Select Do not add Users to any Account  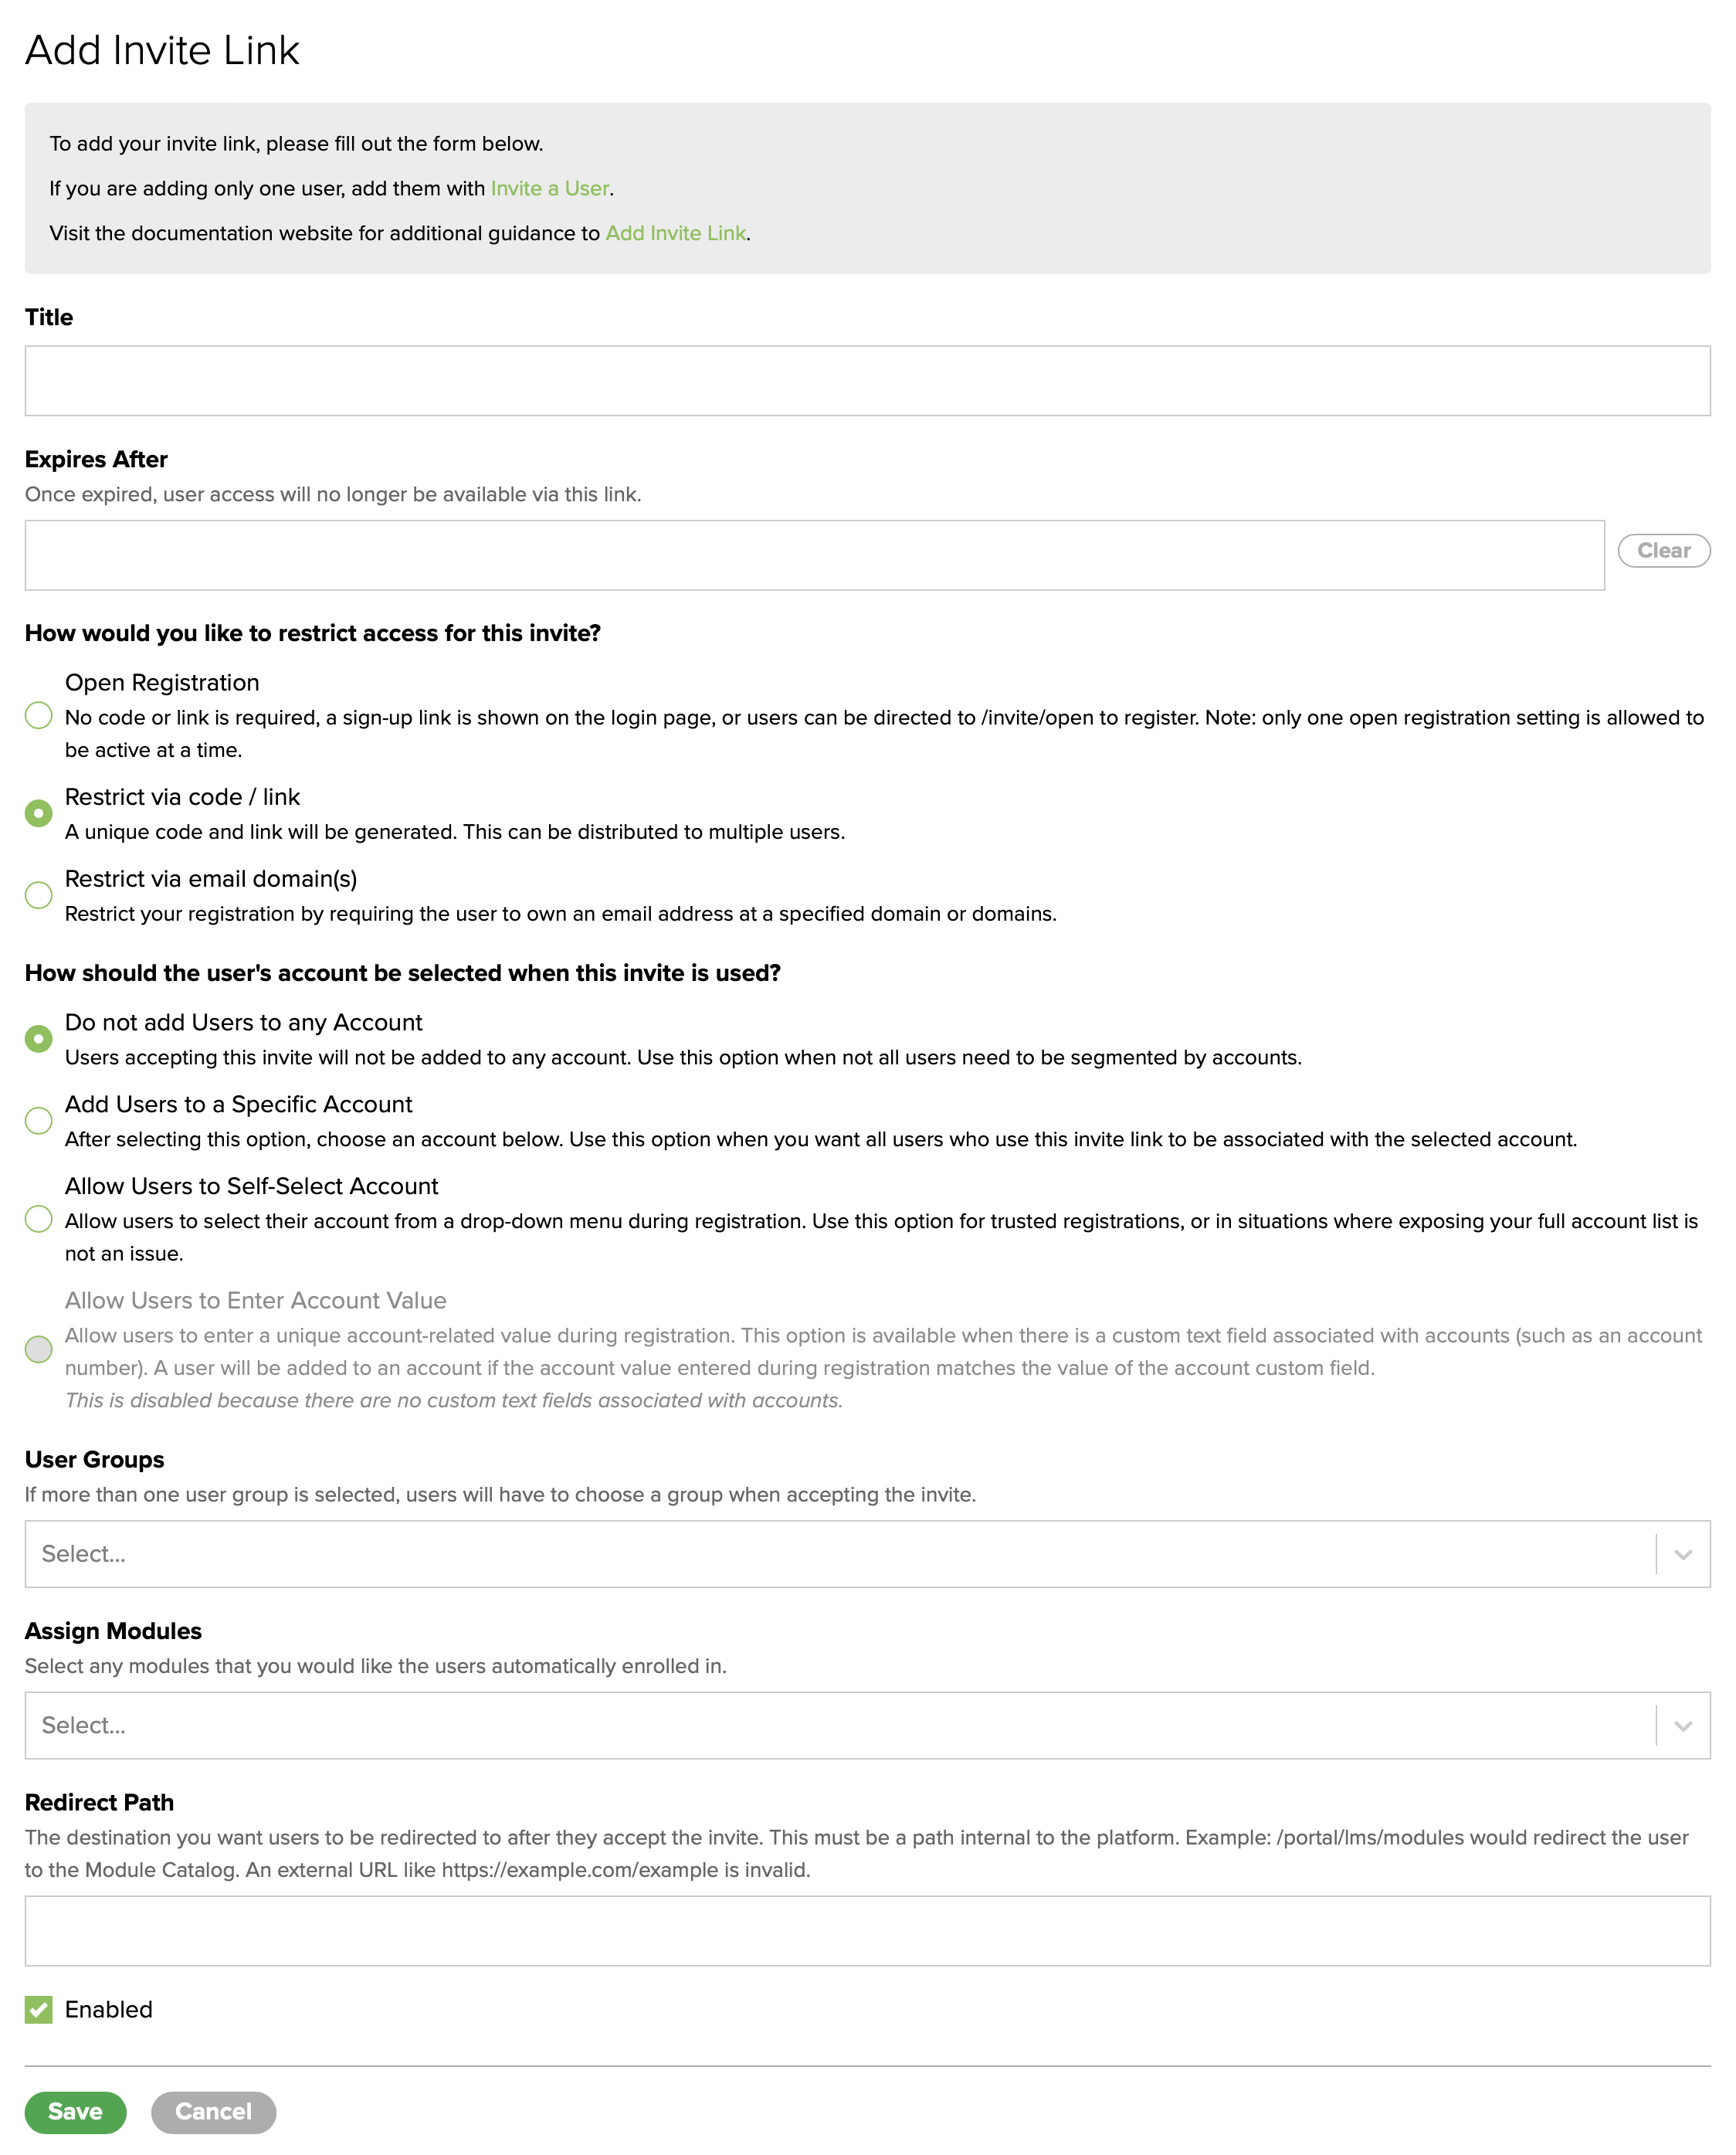click(39, 1039)
